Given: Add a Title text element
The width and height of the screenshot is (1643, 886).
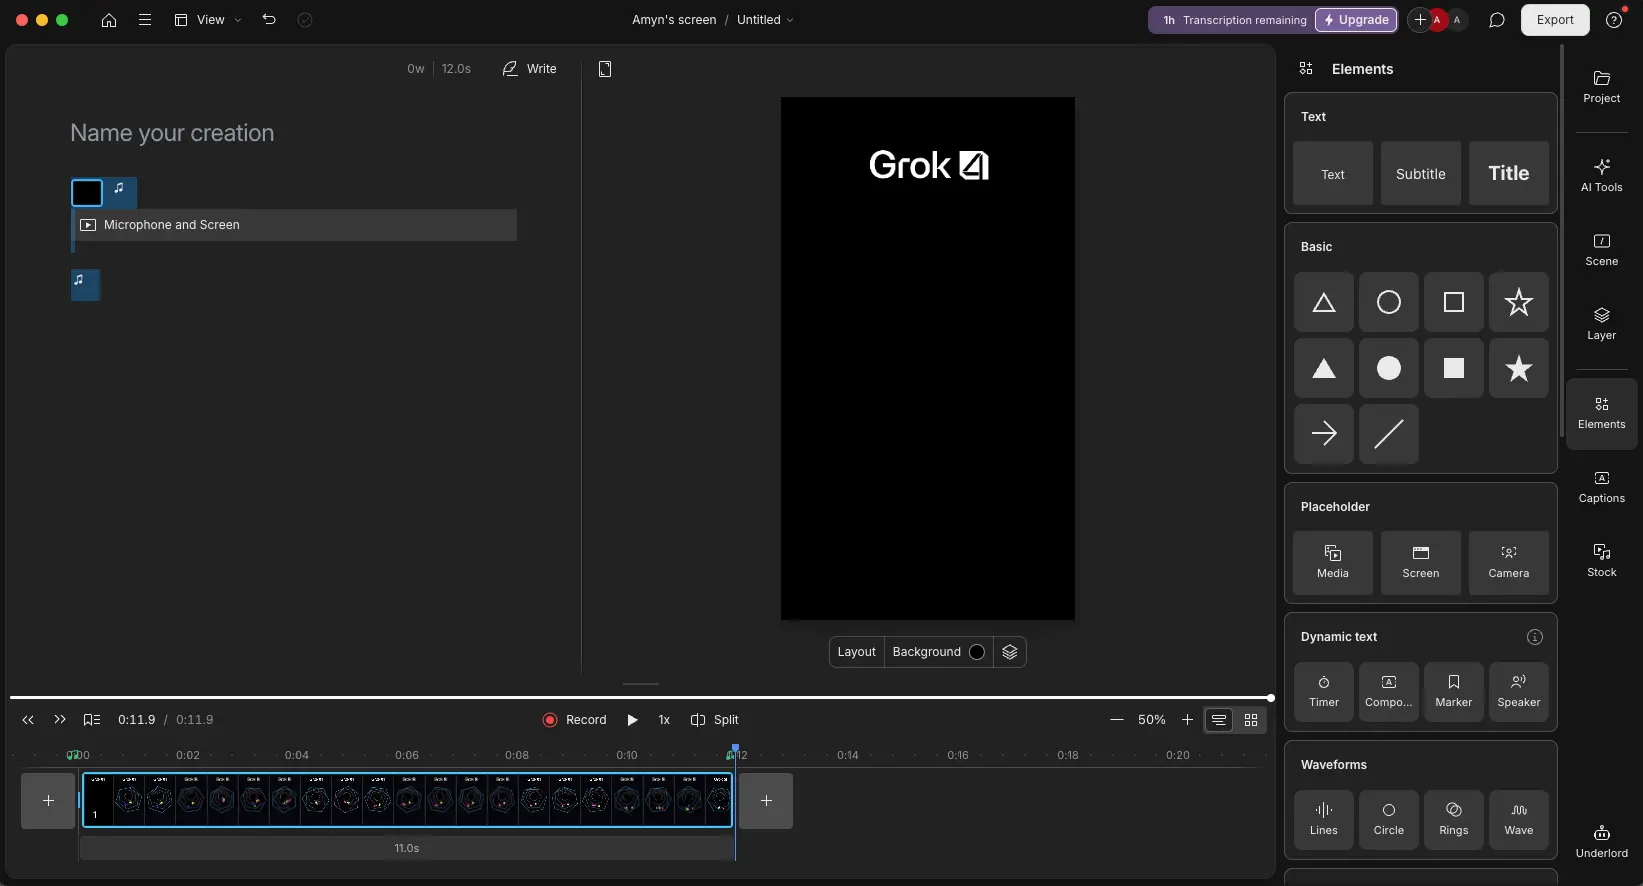Looking at the screenshot, I should 1509,173.
